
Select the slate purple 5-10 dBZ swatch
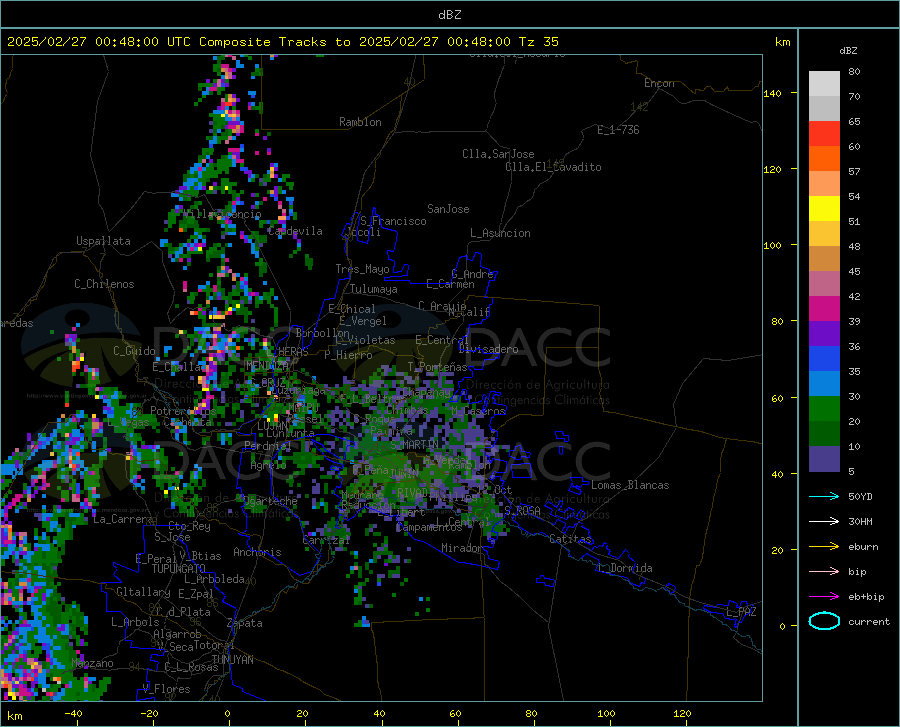pos(824,459)
